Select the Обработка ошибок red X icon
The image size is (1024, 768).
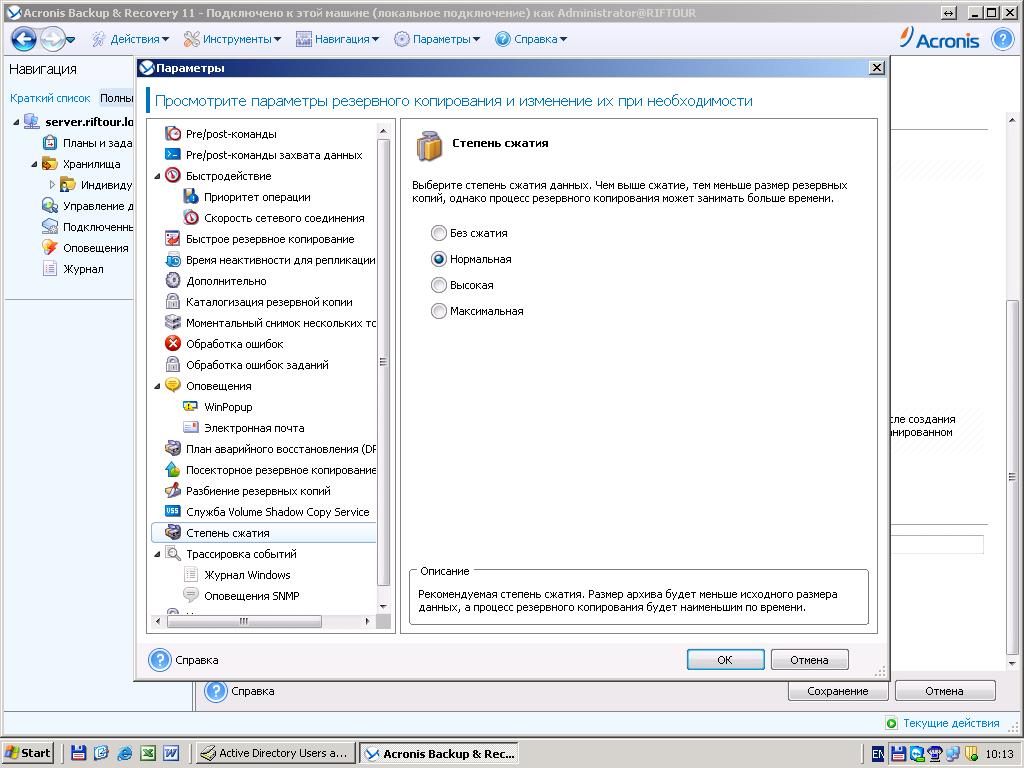[x=172, y=344]
